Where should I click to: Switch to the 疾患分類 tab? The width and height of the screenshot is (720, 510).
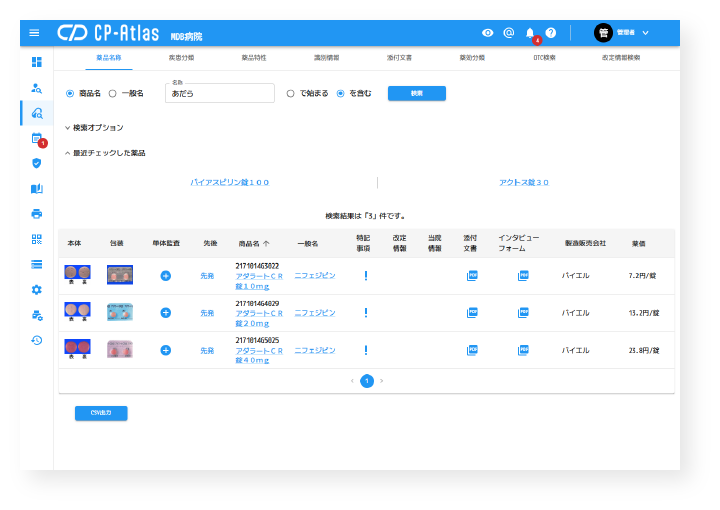[181, 58]
